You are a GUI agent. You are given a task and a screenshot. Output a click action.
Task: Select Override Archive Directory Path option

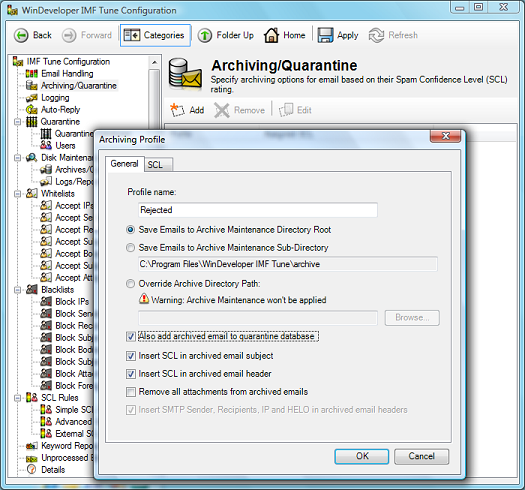[x=130, y=284]
